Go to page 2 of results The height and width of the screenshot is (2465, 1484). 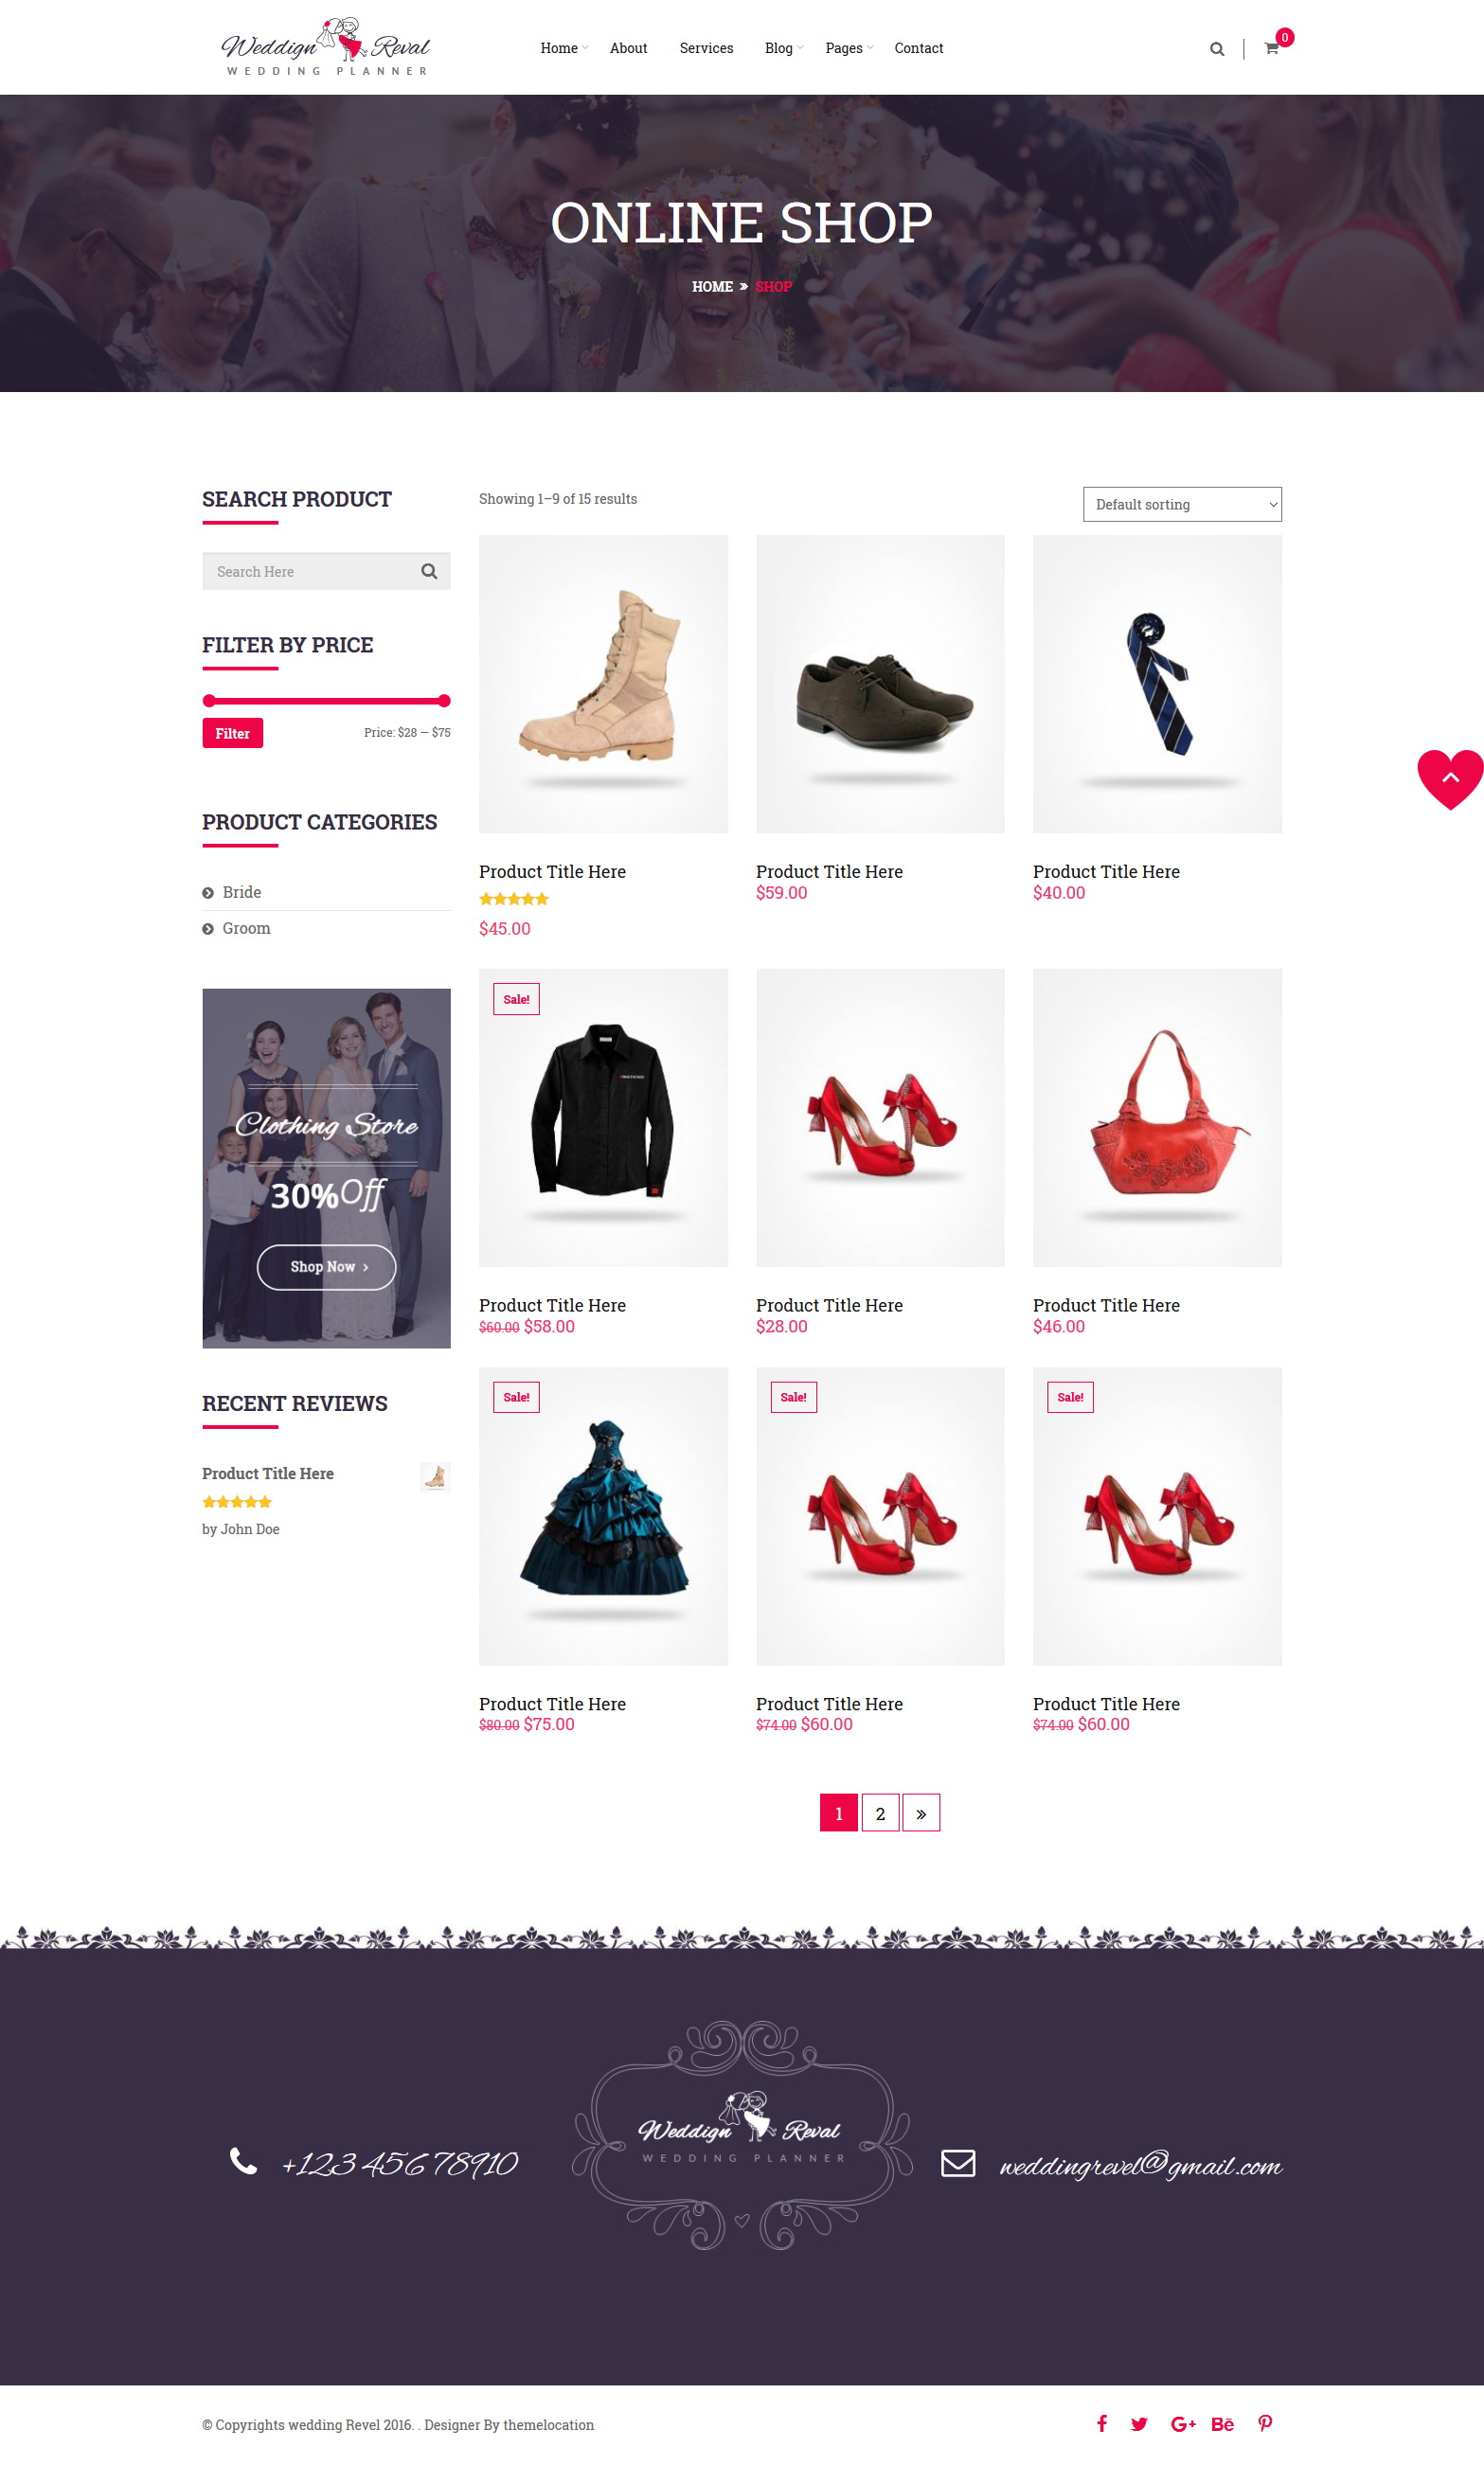click(880, 1812)
